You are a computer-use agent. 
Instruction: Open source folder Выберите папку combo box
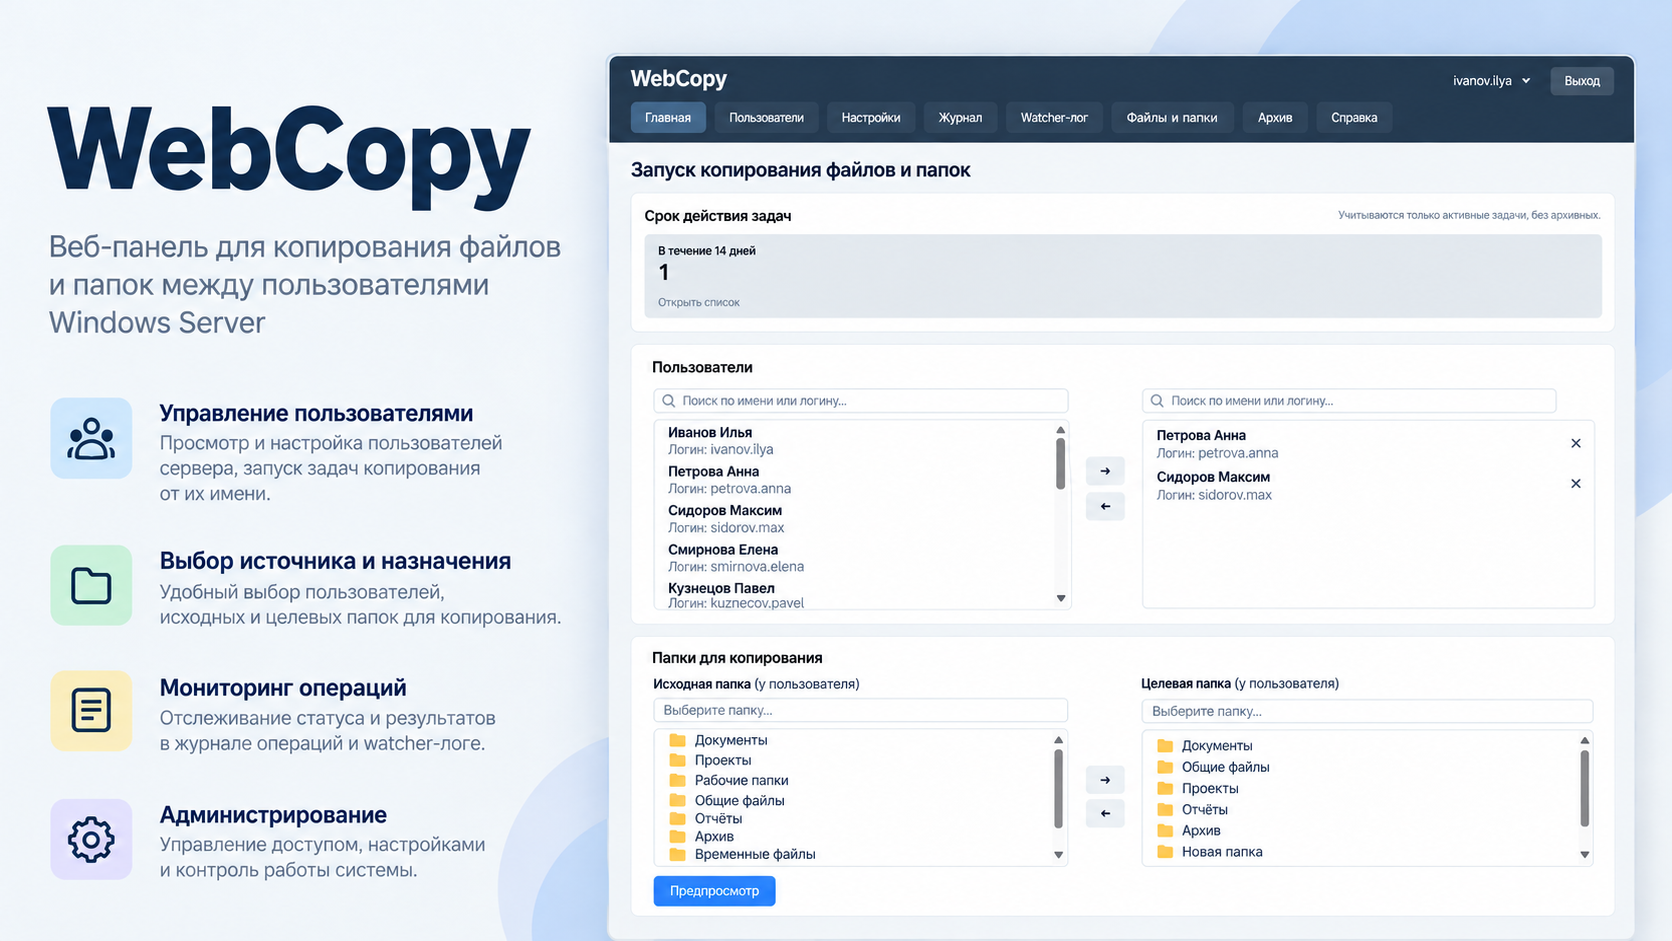860,710
